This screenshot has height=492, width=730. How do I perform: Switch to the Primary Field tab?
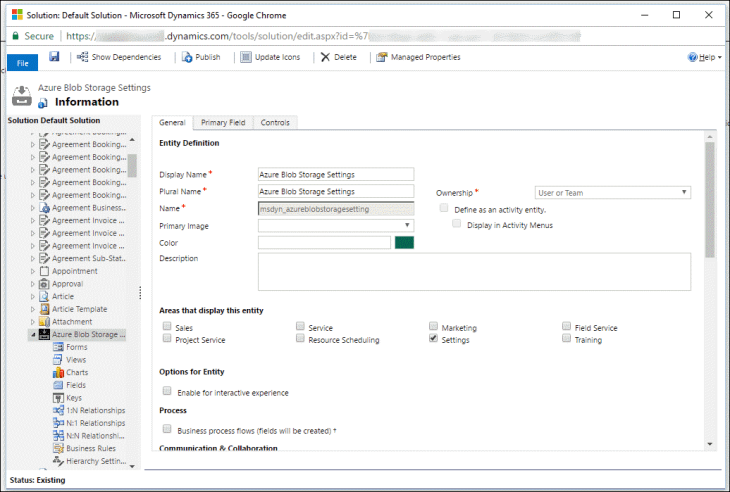coord(223,122)
